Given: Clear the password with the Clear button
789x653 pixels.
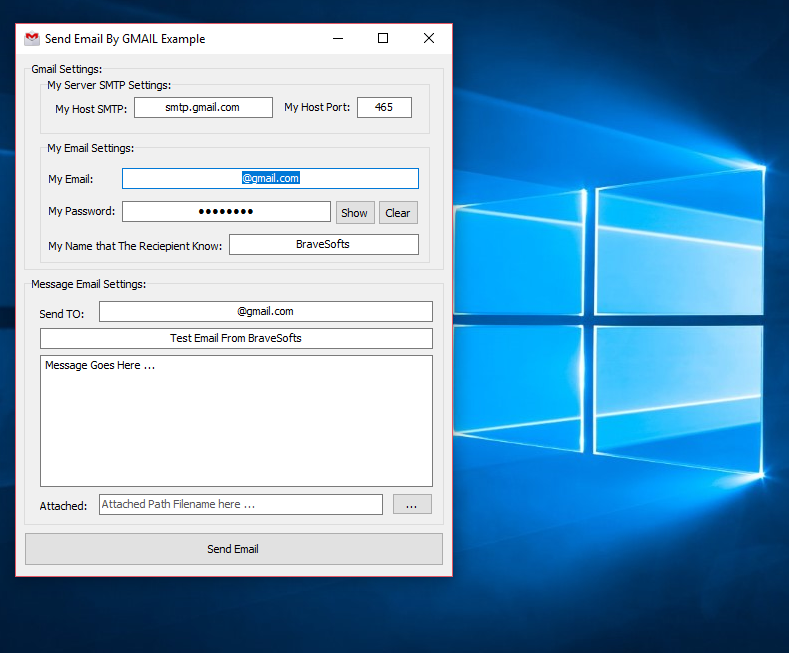Looking at the screenshot, I should (x=398, y=213).
